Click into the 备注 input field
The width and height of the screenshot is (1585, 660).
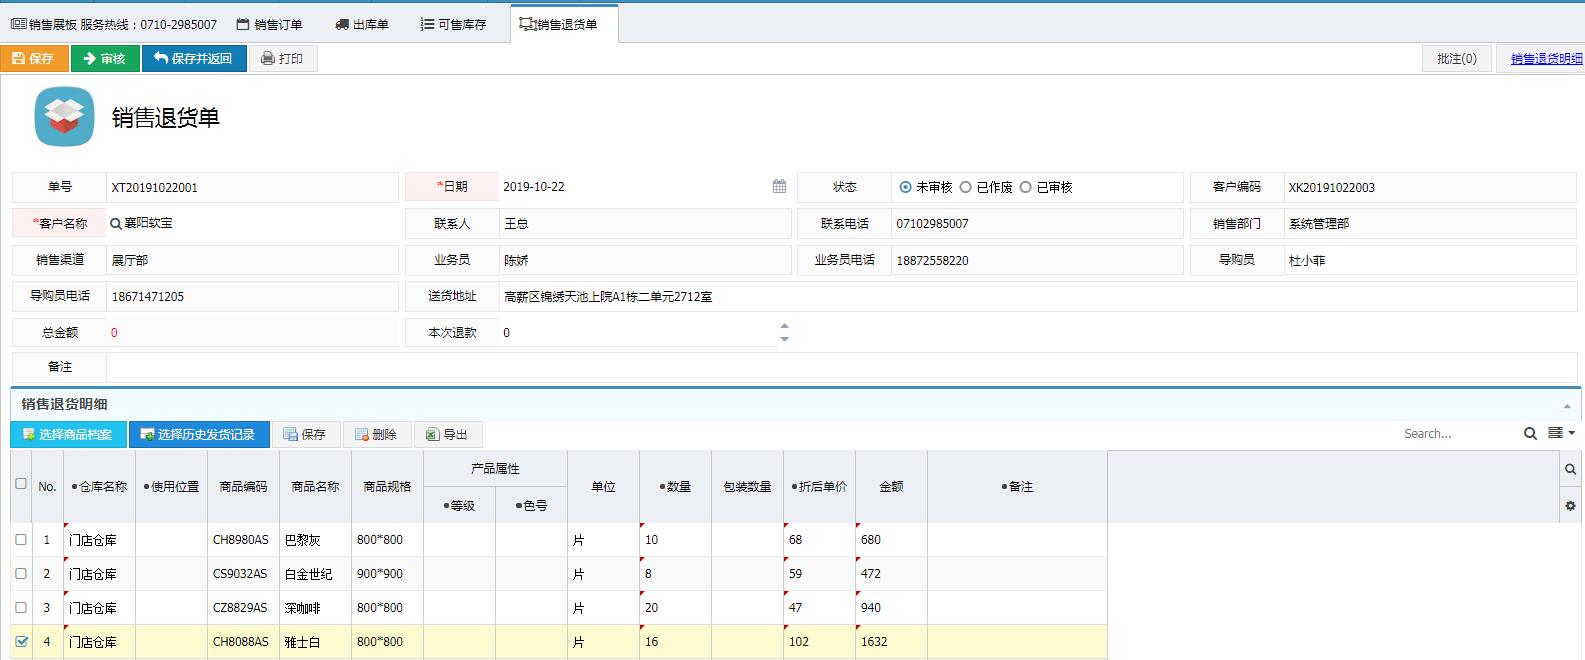pyautogui.click(x=841, y=367)
